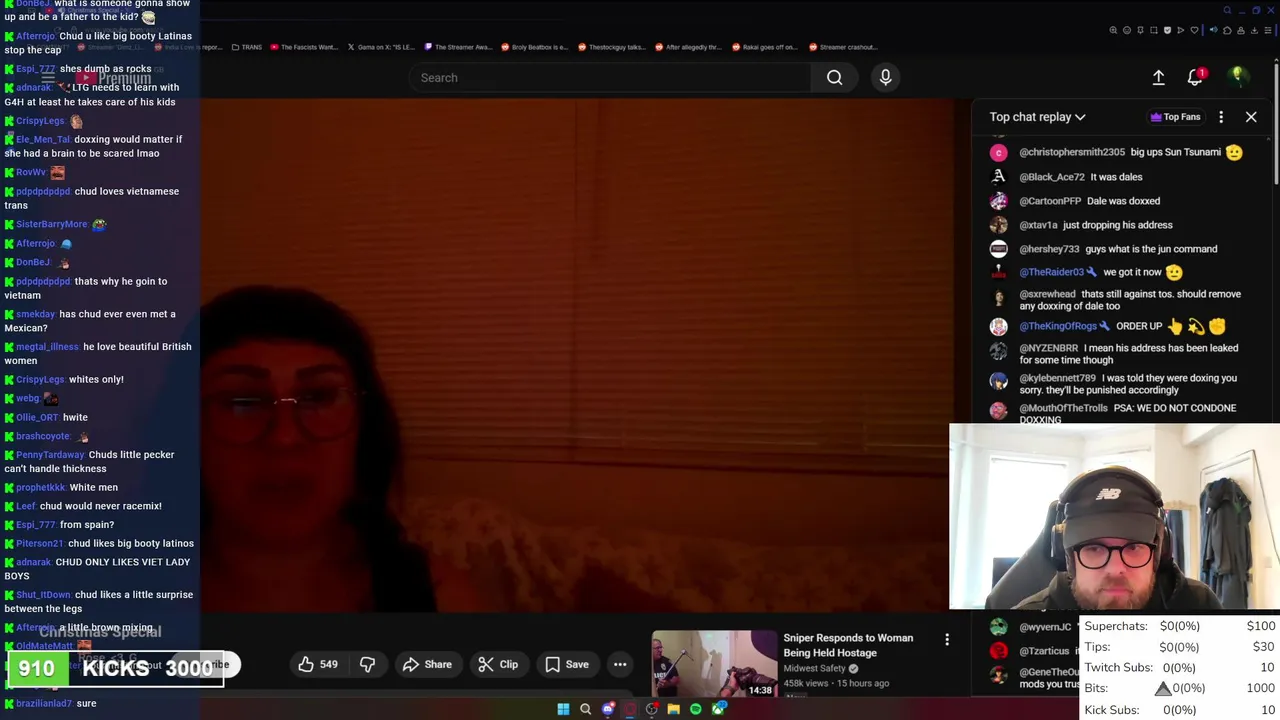This screenshot has height=720, width=1280.
Task: Click the browser tab-search magnifier icon
Action: click(x=1228, y=10)
